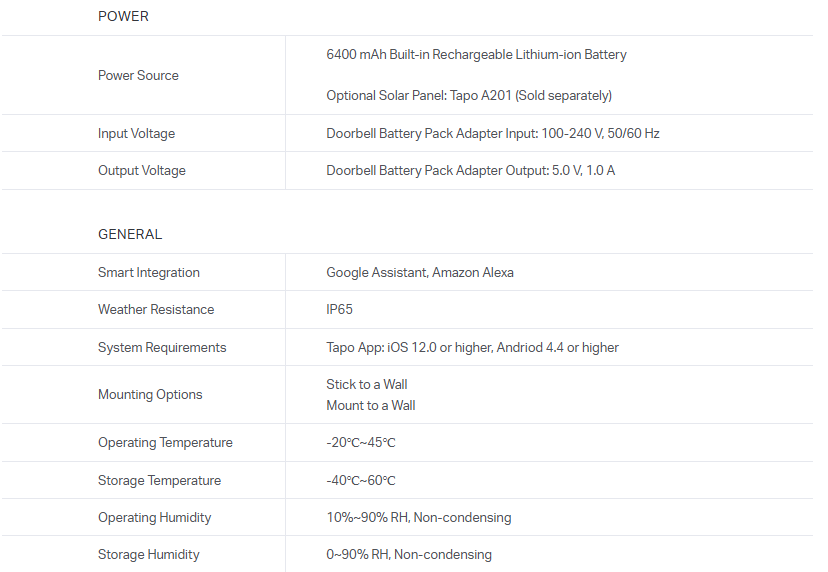Click the POWER section heading
The width and height of the screenshot is (828, 572).
123,16
